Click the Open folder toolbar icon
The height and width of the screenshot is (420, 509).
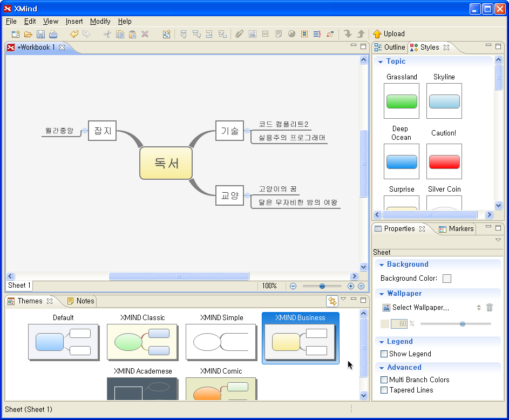pyautogui.click(x=28, y=34)
